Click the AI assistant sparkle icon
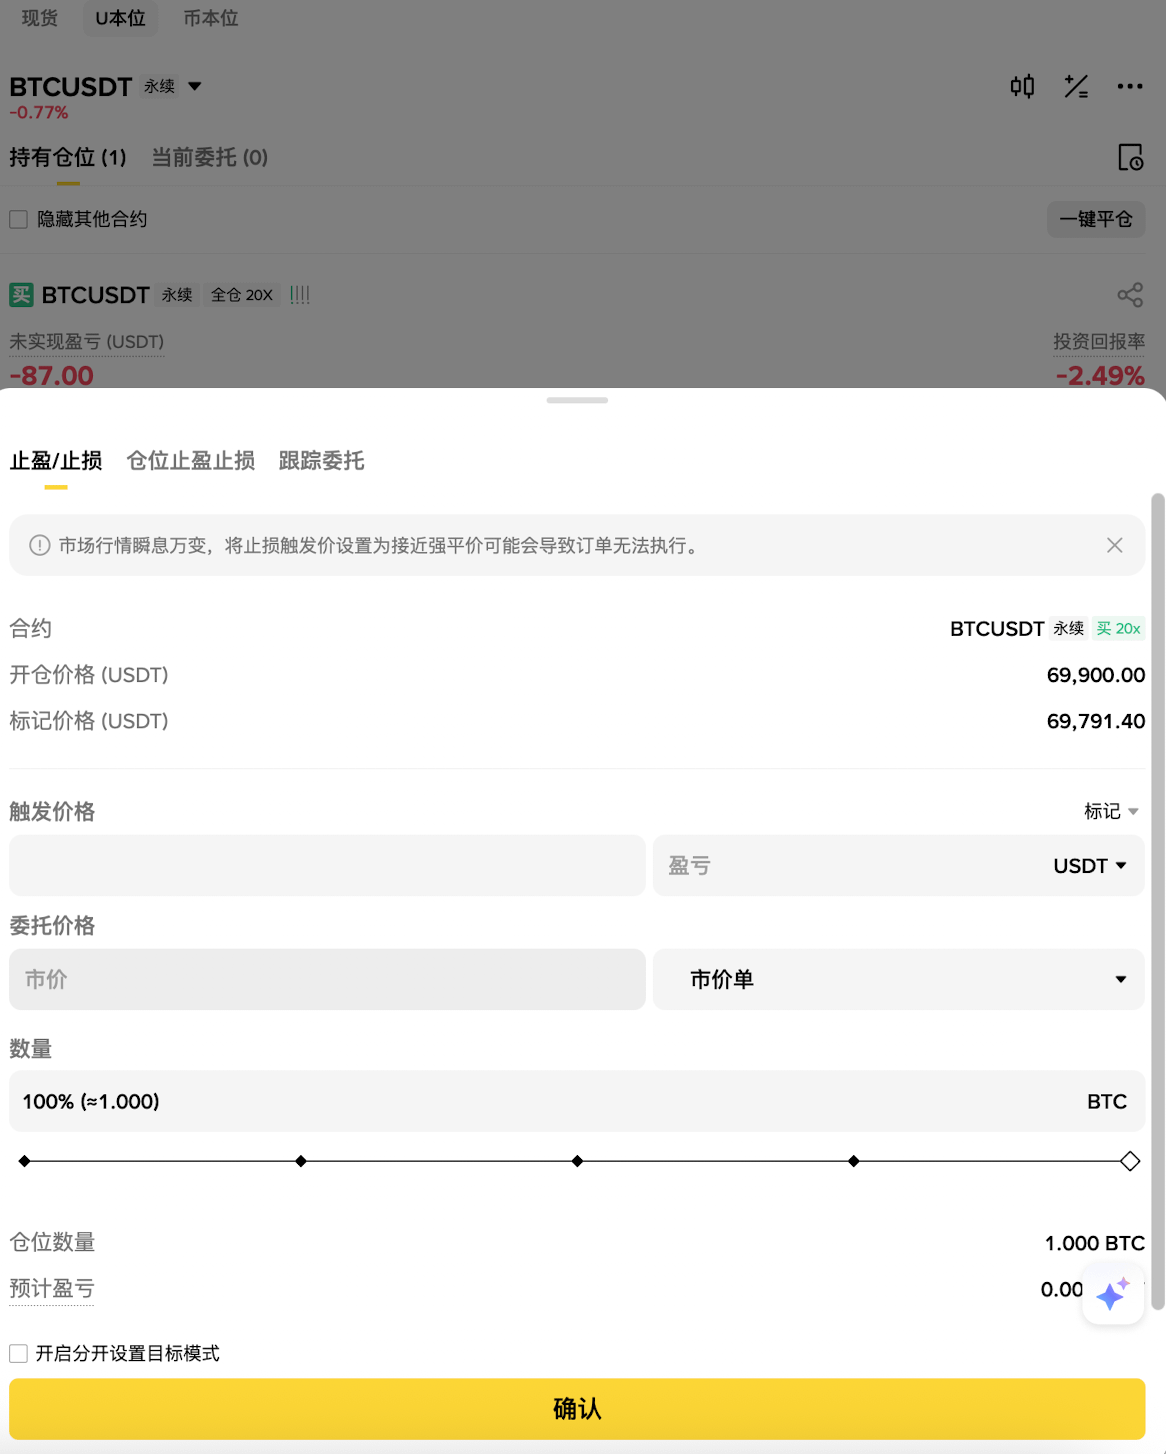Viewport: 1166px width, 1454px height. click(1112, 1294)
